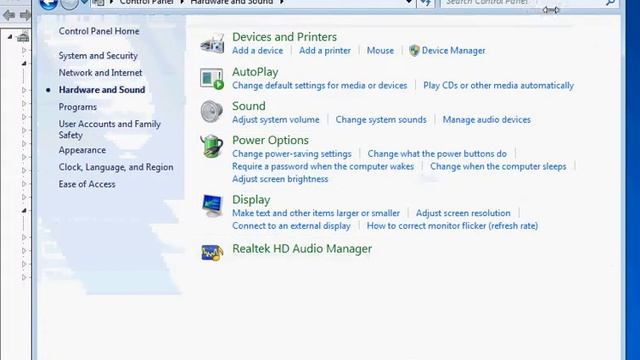Open Ease of Access category
Screen dimensions: 640x360
(87, 184)
